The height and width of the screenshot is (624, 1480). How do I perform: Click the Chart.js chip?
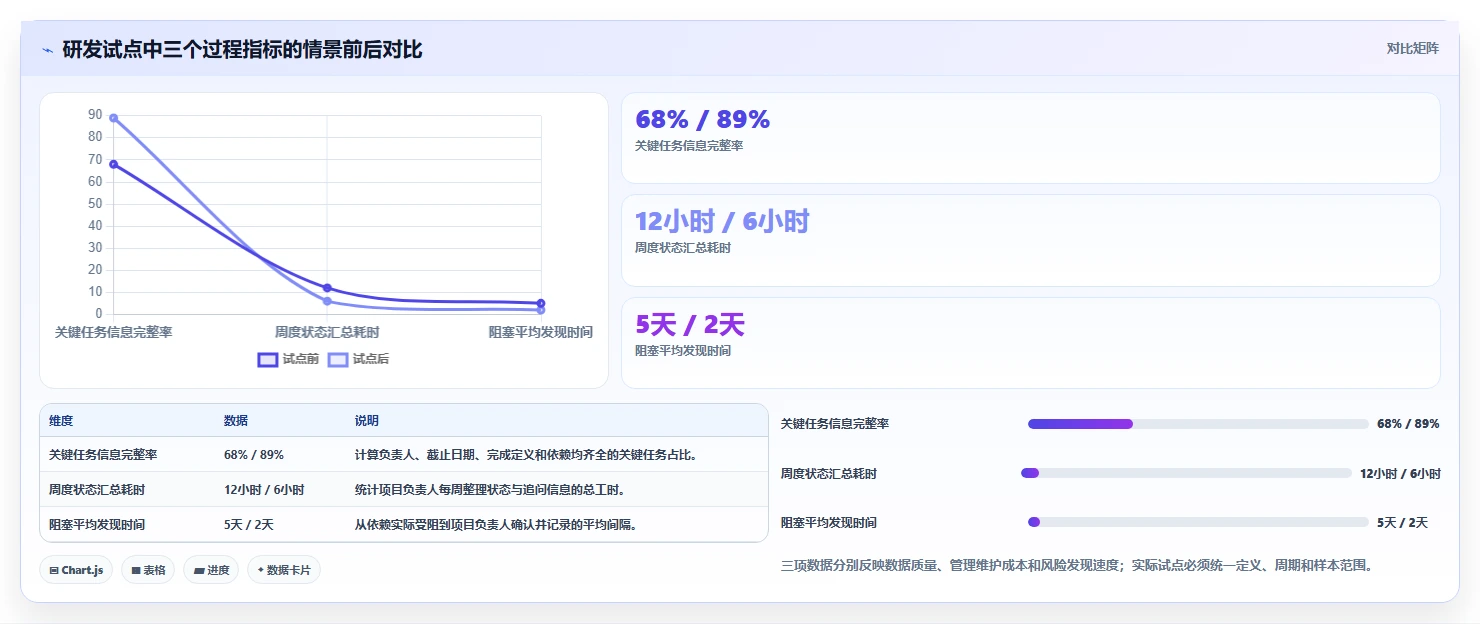click(77, 570)
